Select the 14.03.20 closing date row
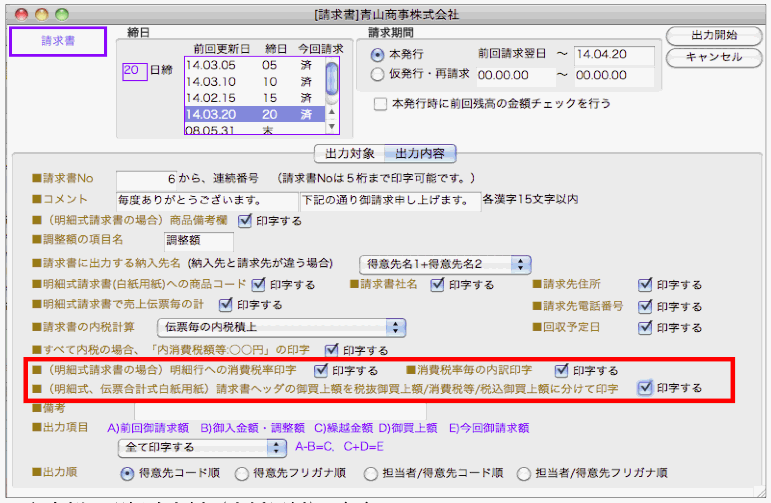The image size is (771, 503). (255, 114)
